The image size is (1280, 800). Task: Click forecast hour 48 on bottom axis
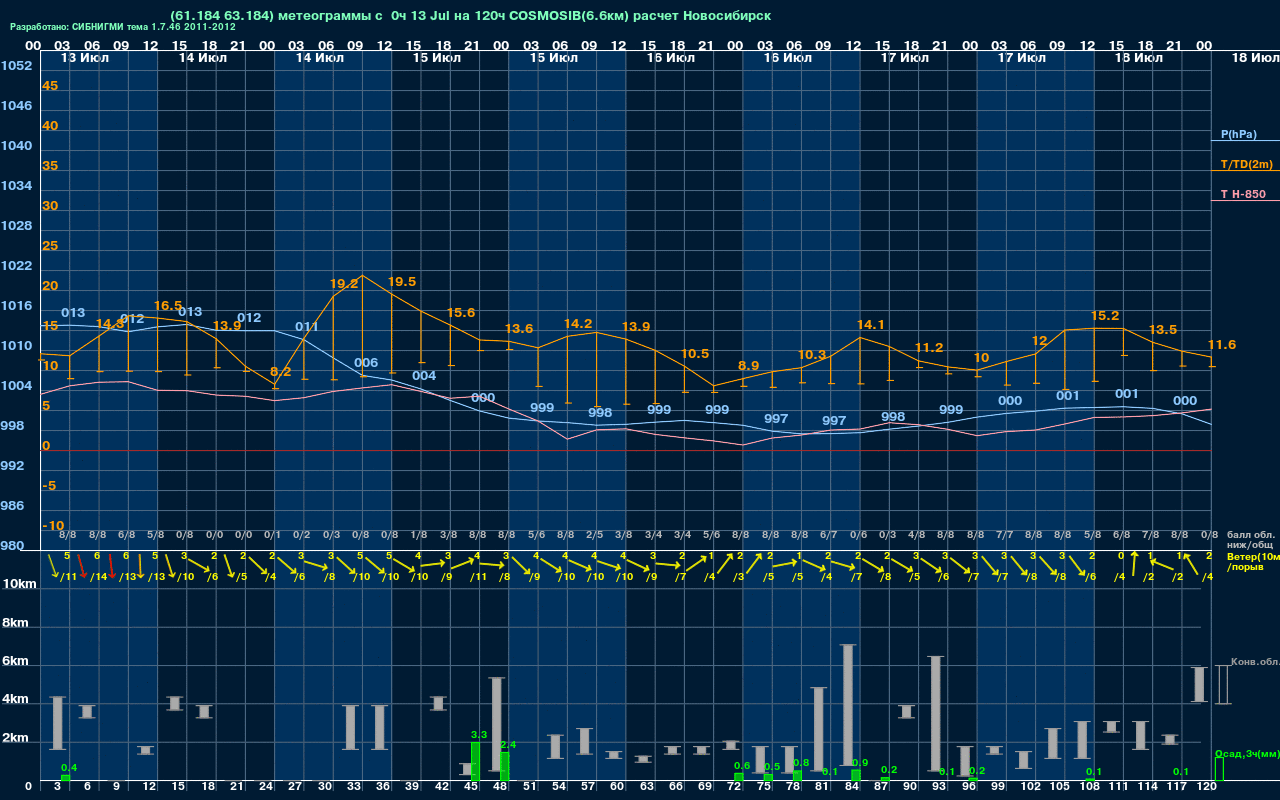[501, 787]
